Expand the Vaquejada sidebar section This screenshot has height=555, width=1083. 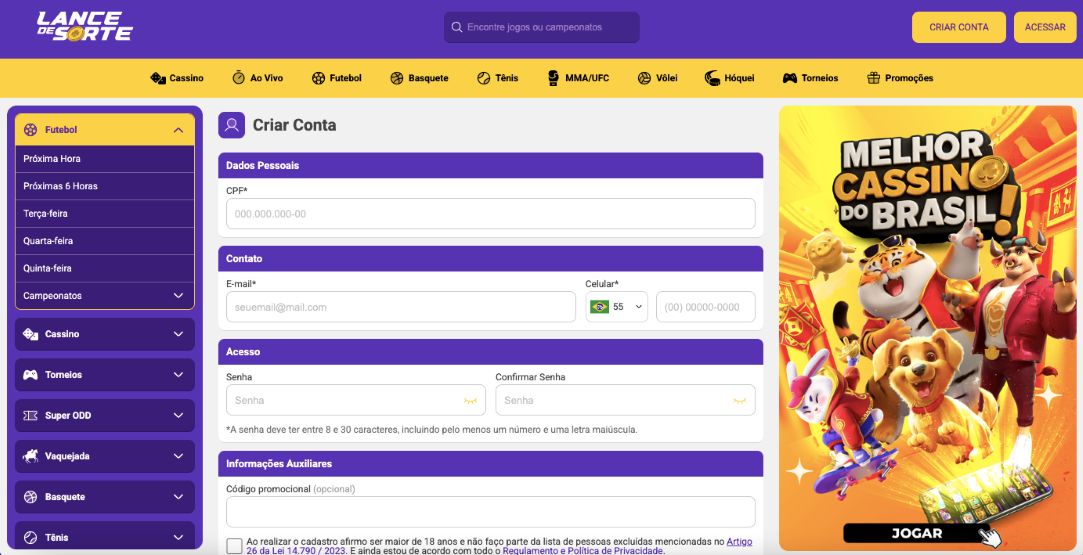[x=178, y=456]
